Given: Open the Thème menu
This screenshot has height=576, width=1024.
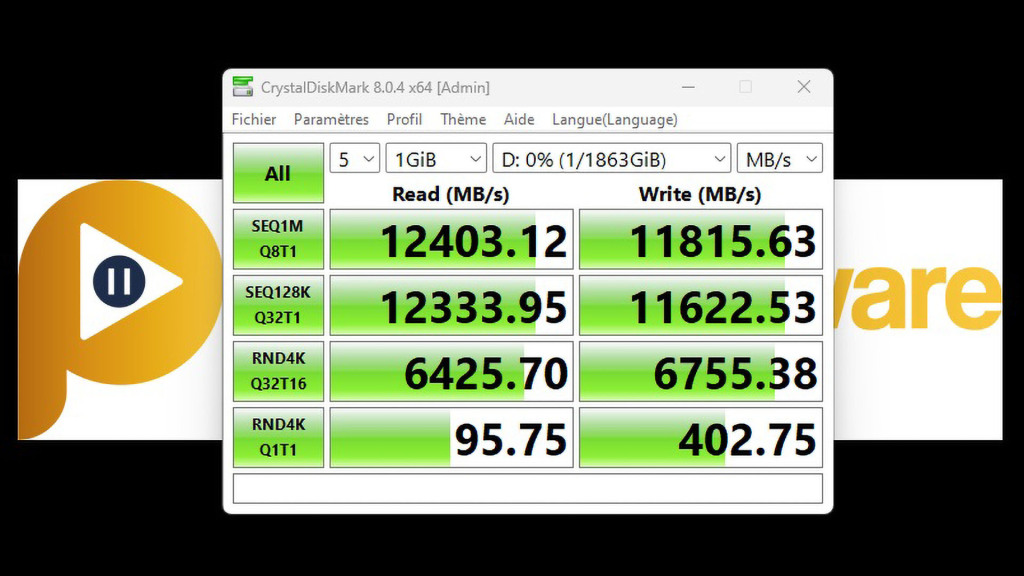Looking at the screenshot, I should coord(463,119).
